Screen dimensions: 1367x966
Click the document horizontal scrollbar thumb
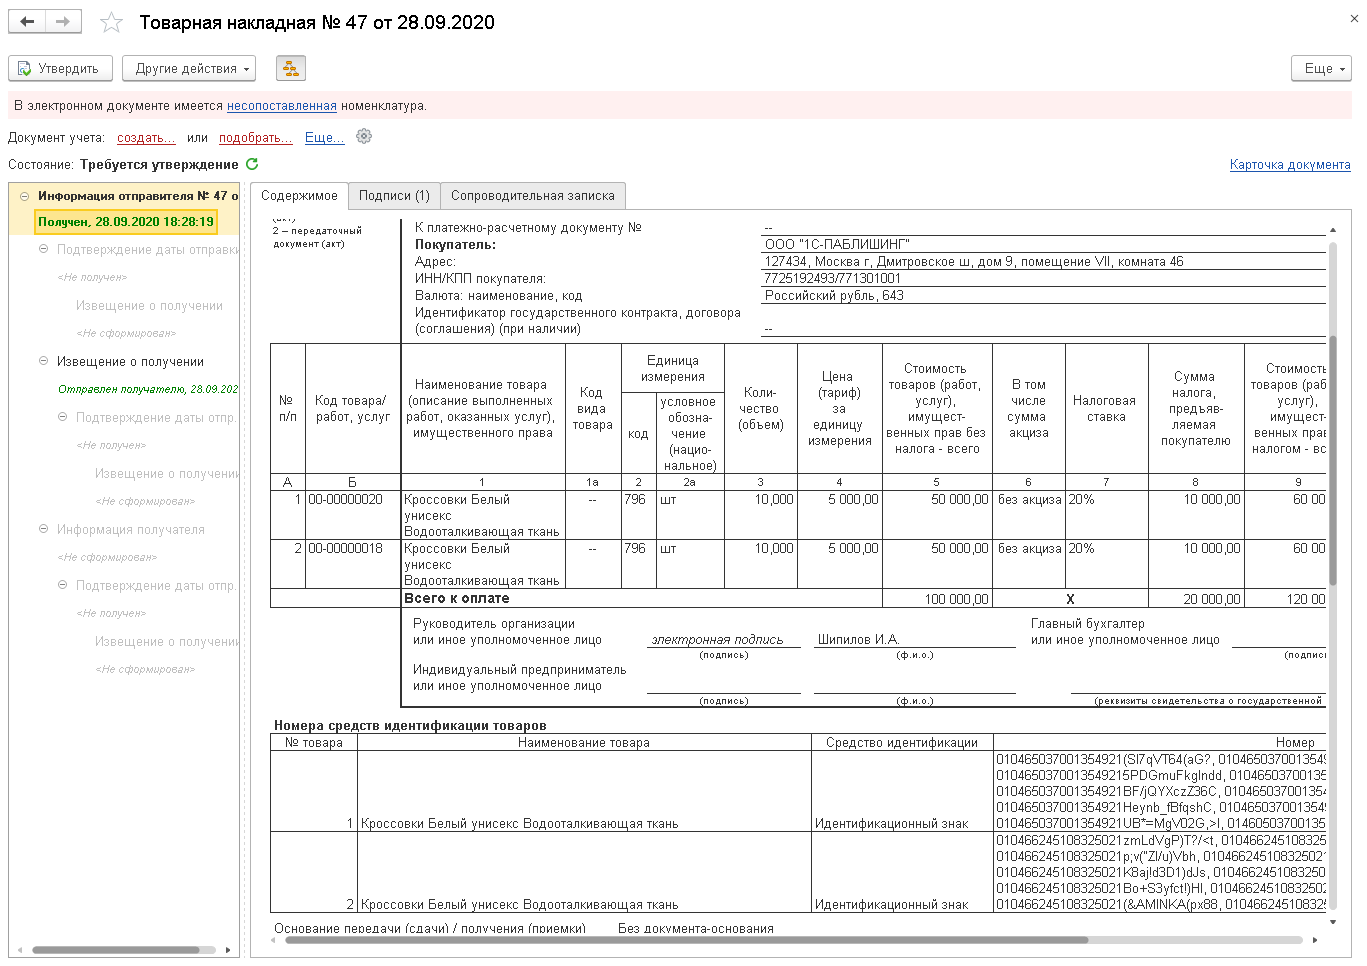pos(686,940)
